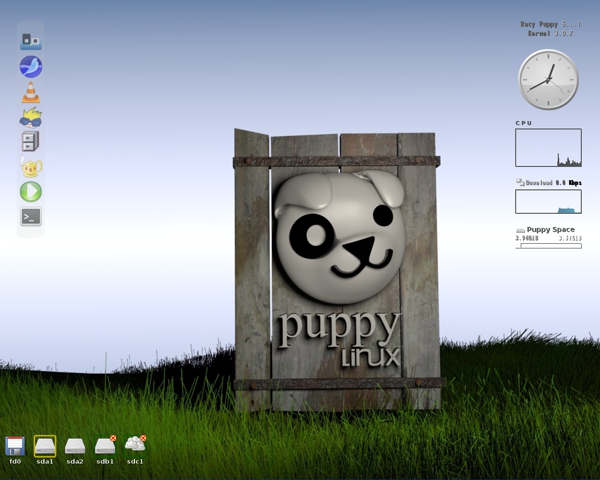Open the terminal console icon
Viewport: 600px width, 480px height.
click(x=31, y=217)
